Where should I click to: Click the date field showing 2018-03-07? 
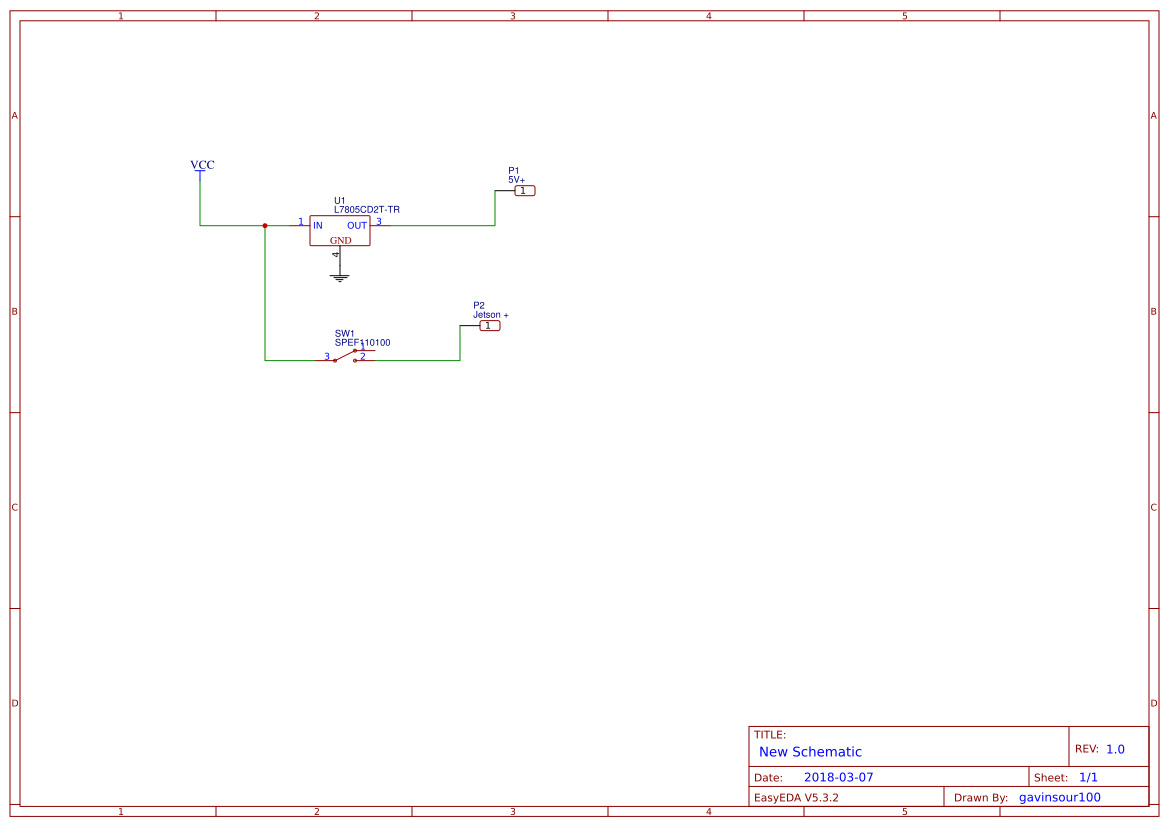[838, 776]
